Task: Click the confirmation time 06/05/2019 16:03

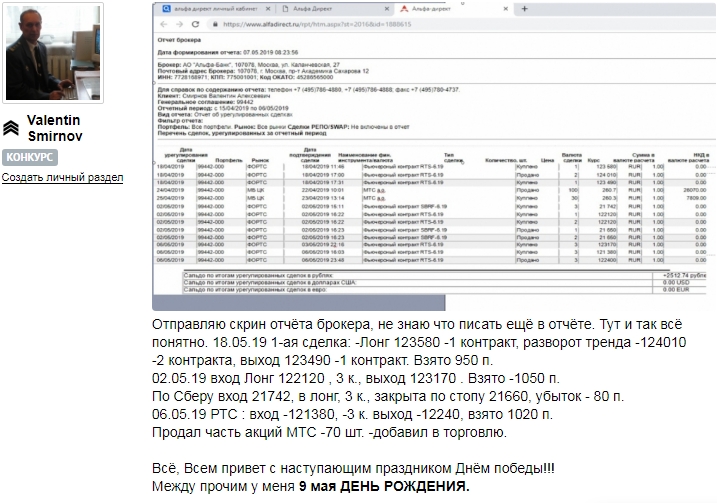Action: click(323, 252)
